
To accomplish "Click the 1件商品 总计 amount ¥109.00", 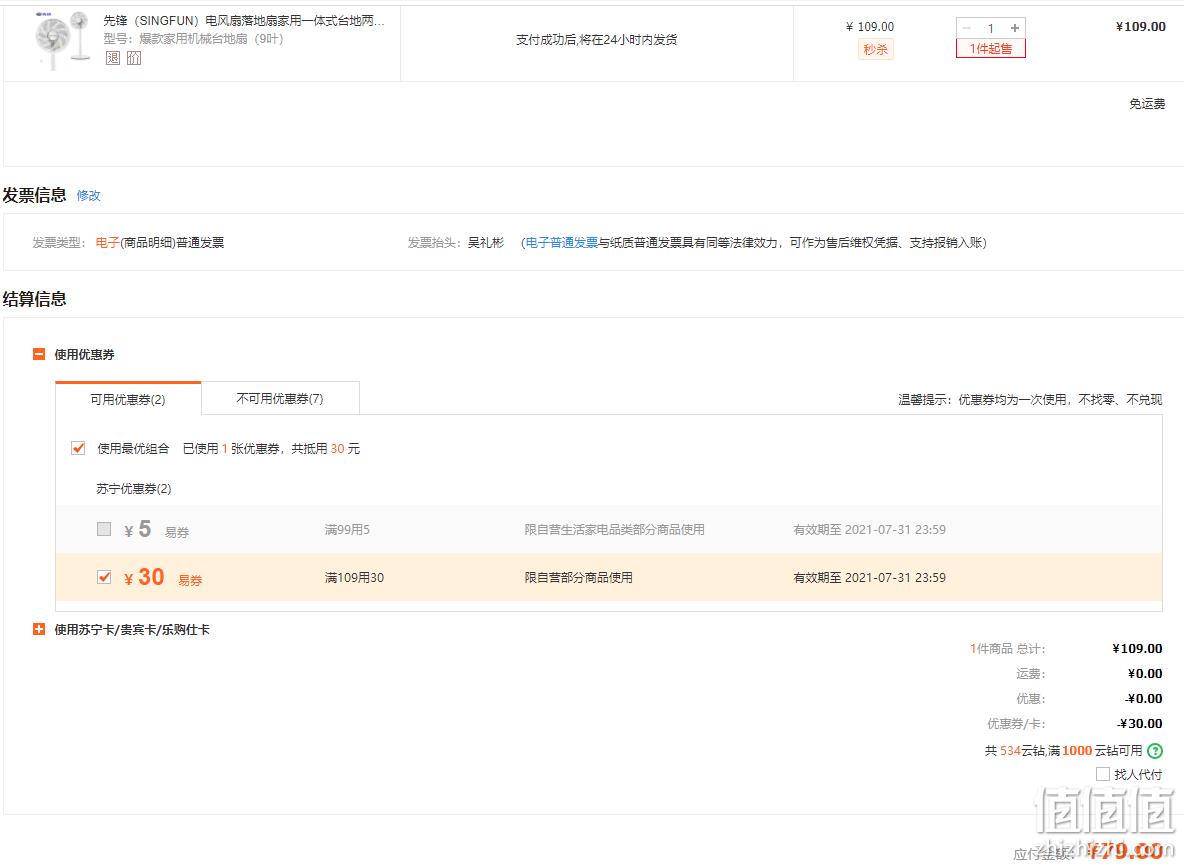I will (x=1137, y=649).
